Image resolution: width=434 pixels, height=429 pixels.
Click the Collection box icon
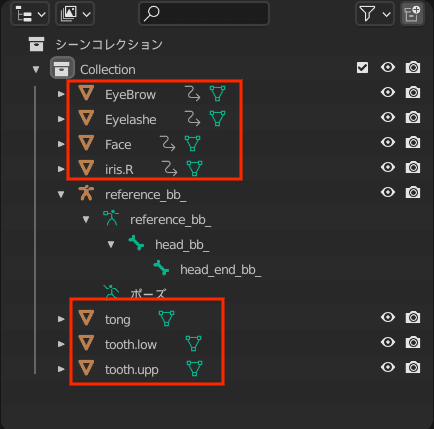tap(62, 68)
